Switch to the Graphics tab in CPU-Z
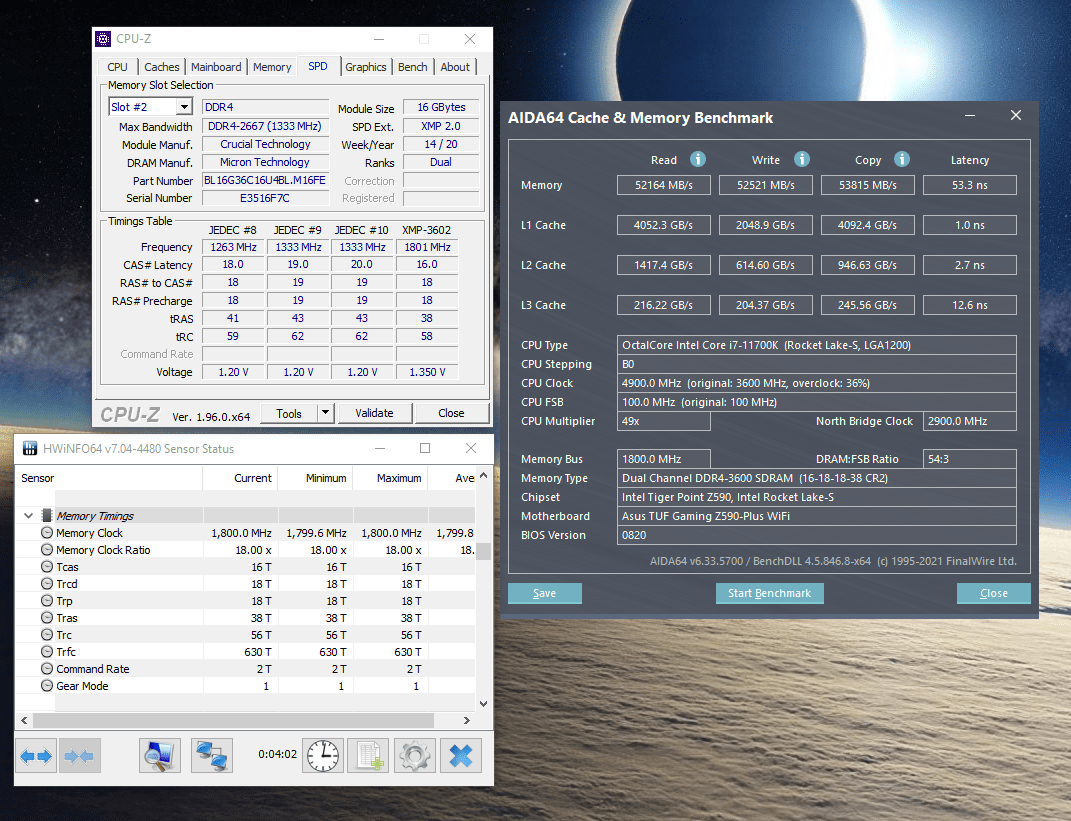 coord(365,67)
